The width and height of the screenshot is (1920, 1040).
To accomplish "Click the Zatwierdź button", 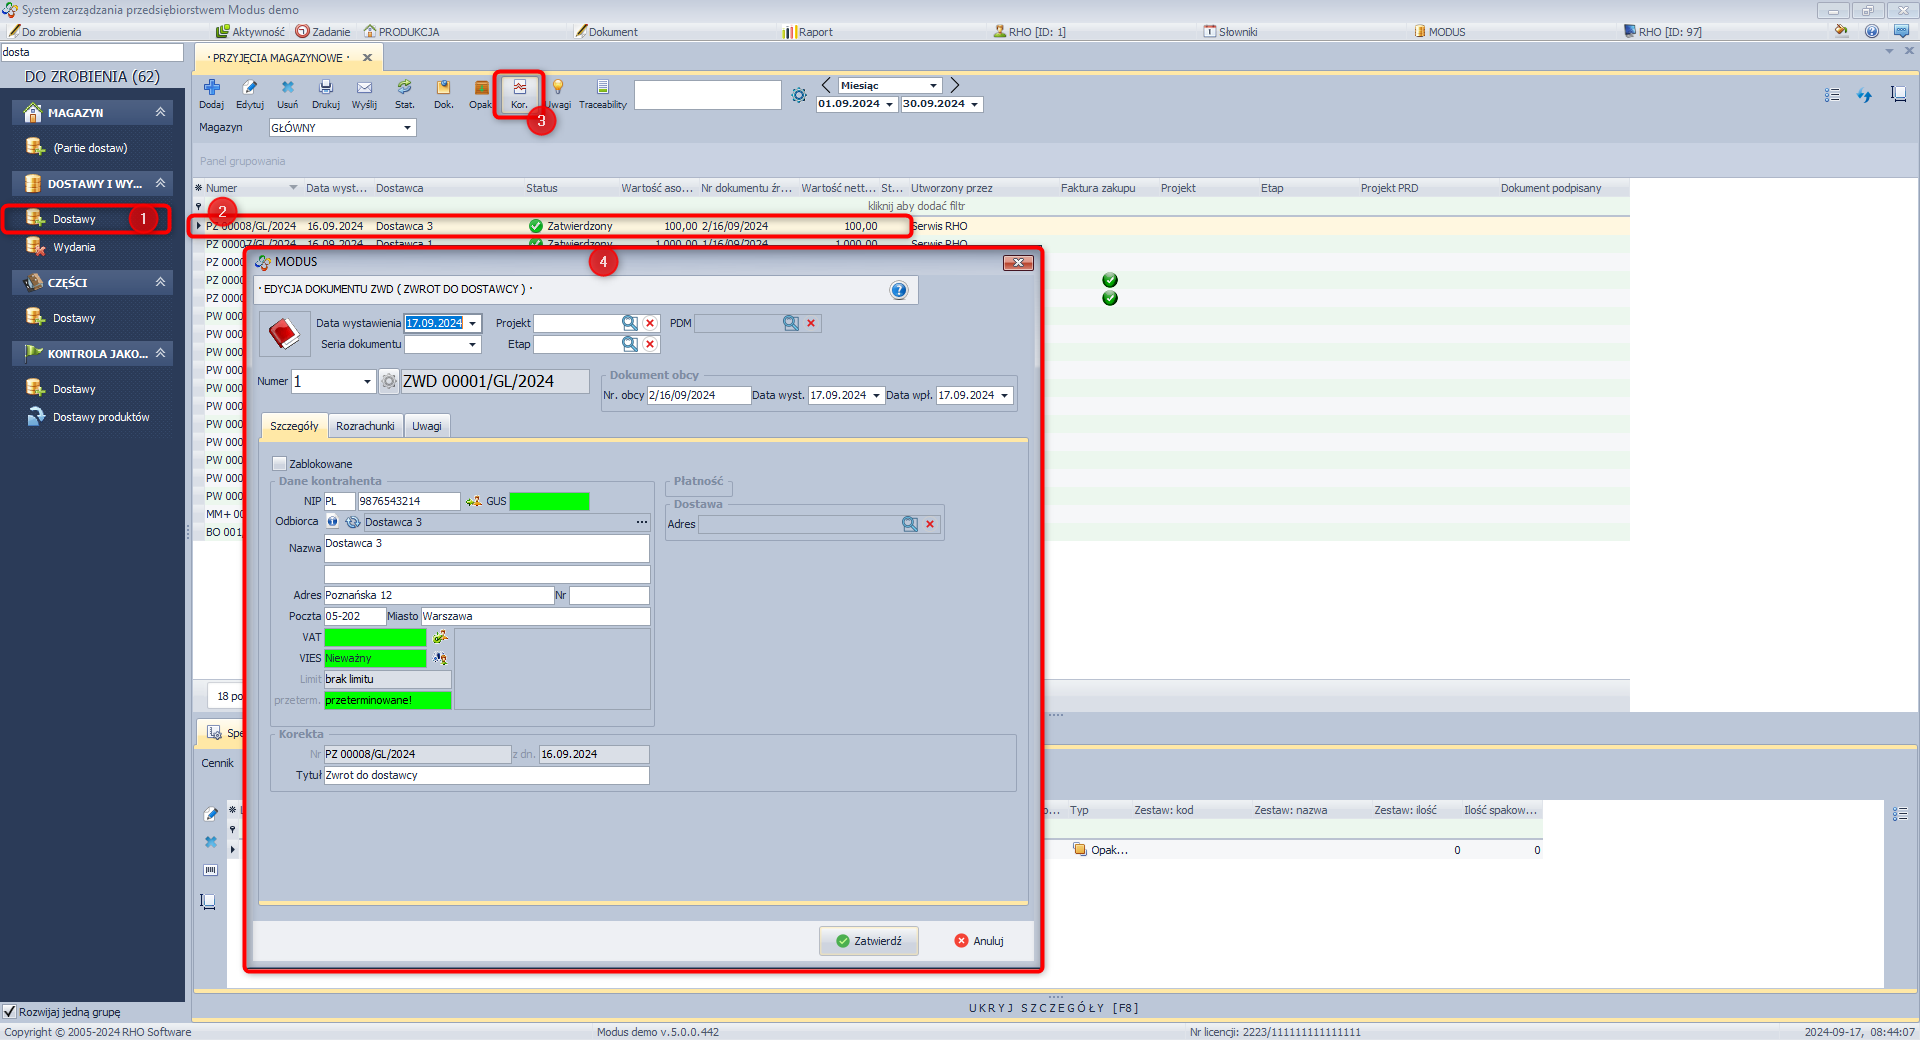I will (868, 941).
